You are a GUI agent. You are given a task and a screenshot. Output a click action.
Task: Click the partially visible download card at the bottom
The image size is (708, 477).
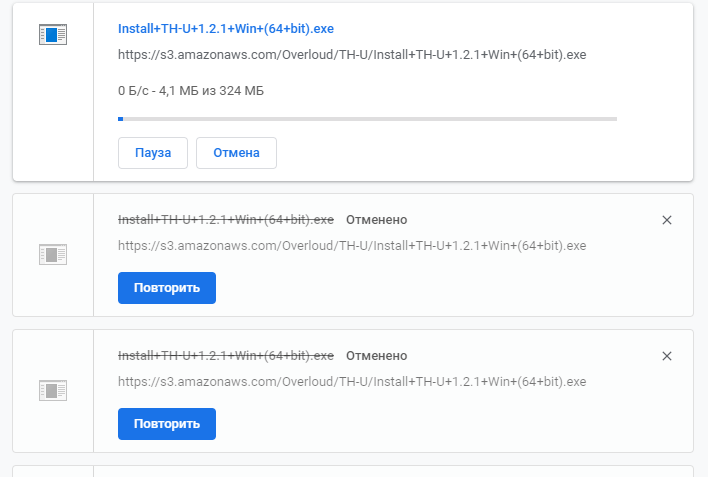(353, 471)
